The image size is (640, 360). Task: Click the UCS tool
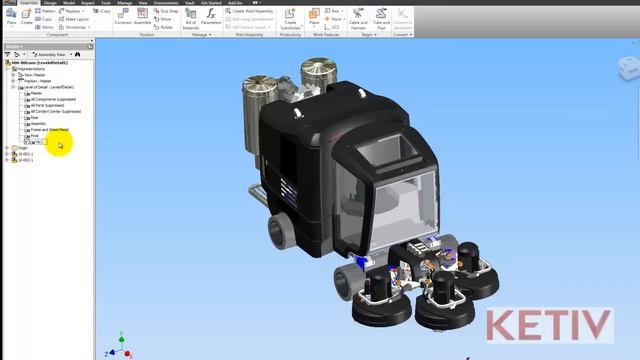tap(332, 27)
